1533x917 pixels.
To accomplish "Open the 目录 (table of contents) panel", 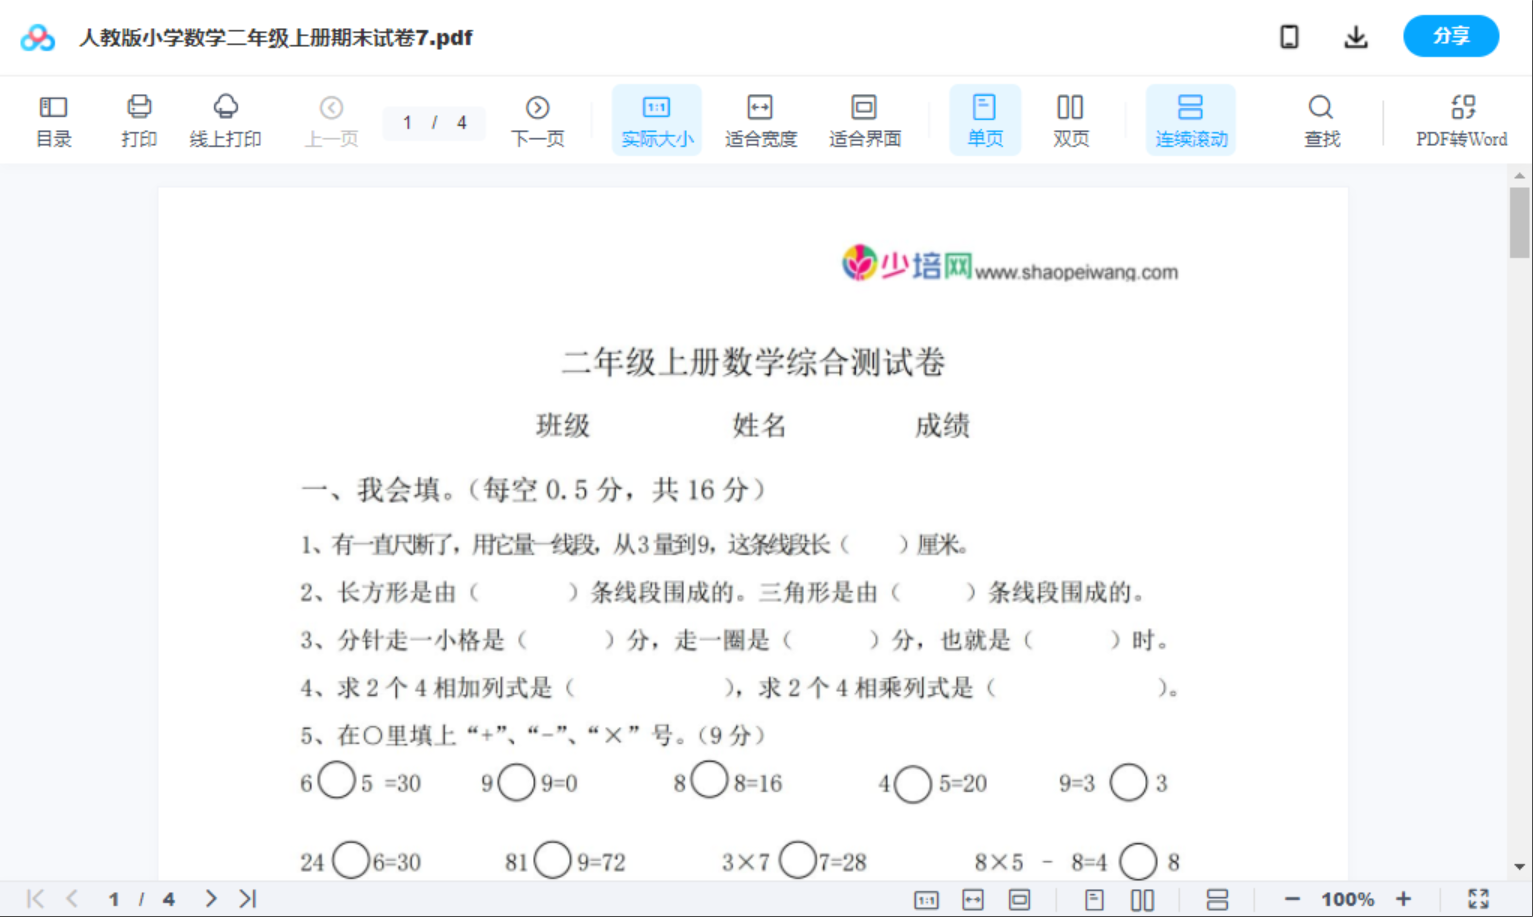I will (54, 119).
